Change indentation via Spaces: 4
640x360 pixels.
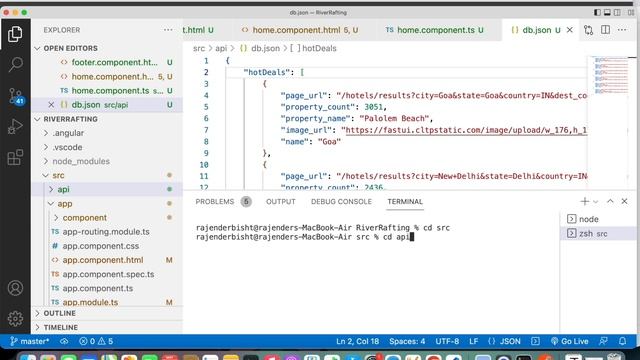coord(407,341)
